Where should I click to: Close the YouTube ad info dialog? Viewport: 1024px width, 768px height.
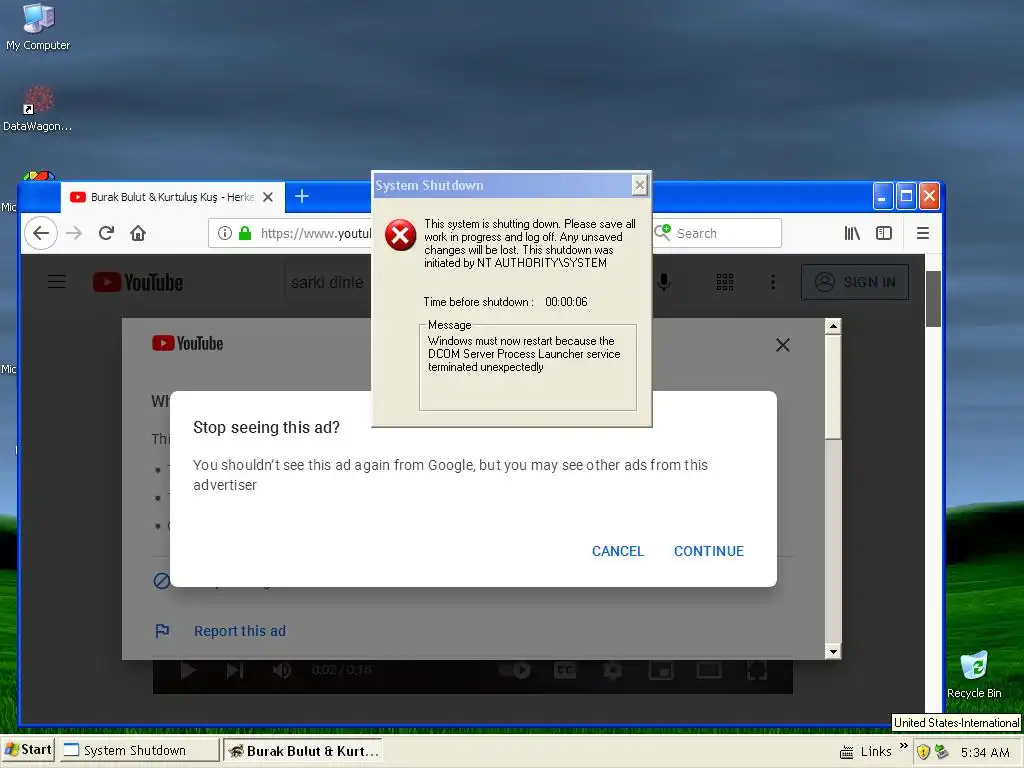pyautogui.click(x=783, y=345)
